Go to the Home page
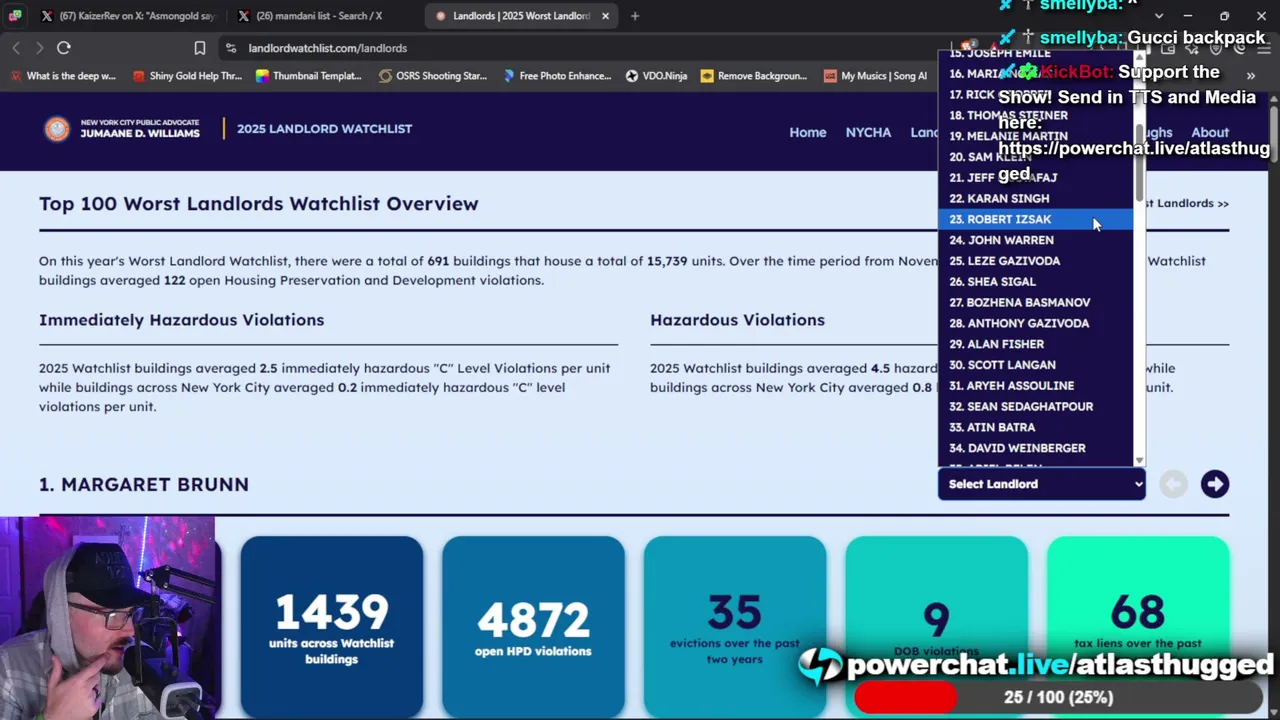Screen dimensions: 1280x720 tap(808, 132)
